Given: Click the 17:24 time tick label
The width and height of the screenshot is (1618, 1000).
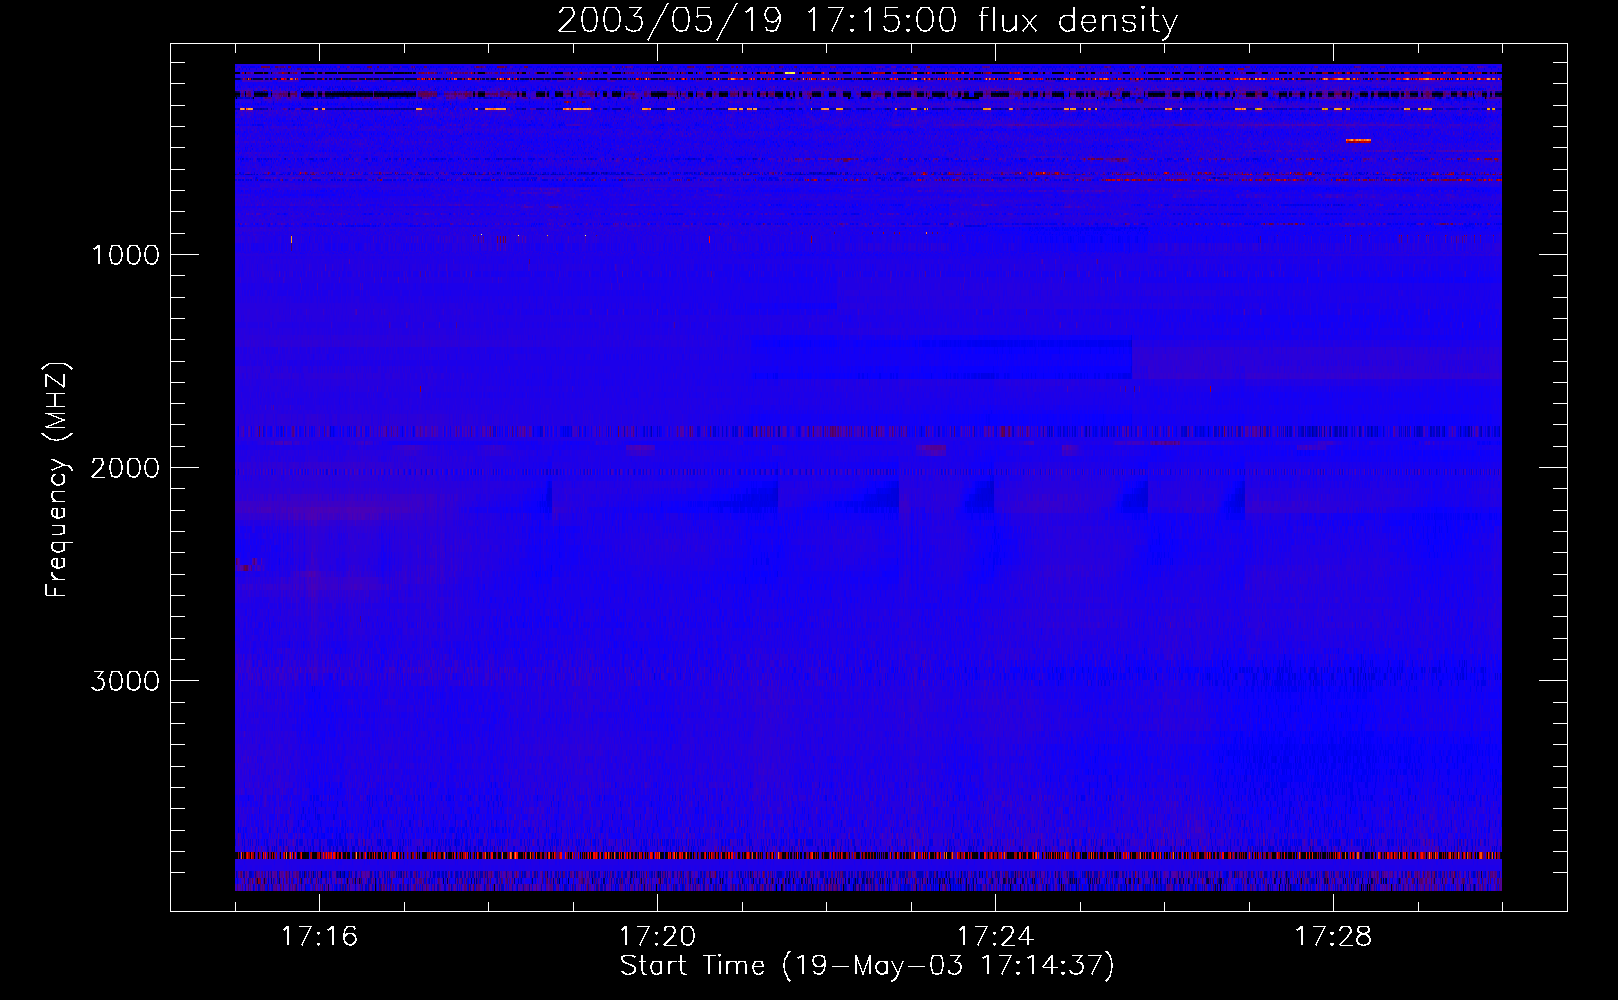Looking at the screenshot, I should coord(995,936).
